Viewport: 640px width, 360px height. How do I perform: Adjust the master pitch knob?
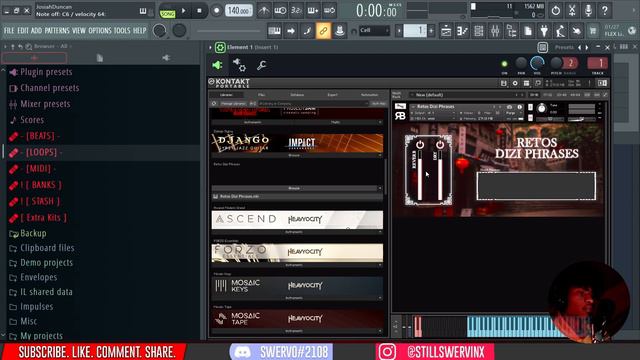tap(179, 31)
